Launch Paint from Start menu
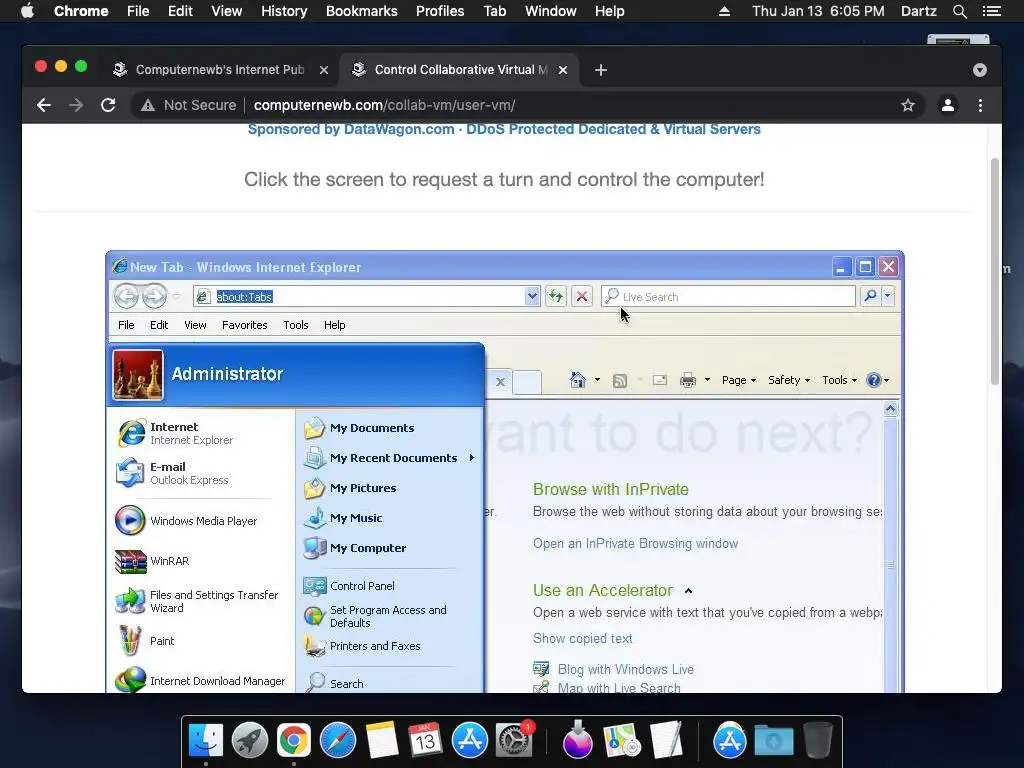The height and width of the screenshot is (768, 1024). [144, 641]
